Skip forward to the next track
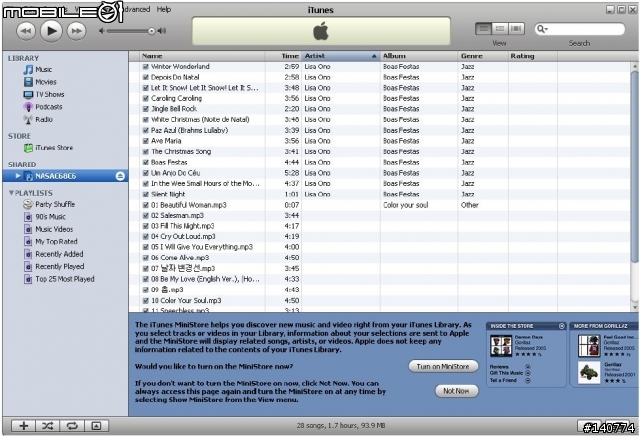The image size is (640, 436). point(76,31)
